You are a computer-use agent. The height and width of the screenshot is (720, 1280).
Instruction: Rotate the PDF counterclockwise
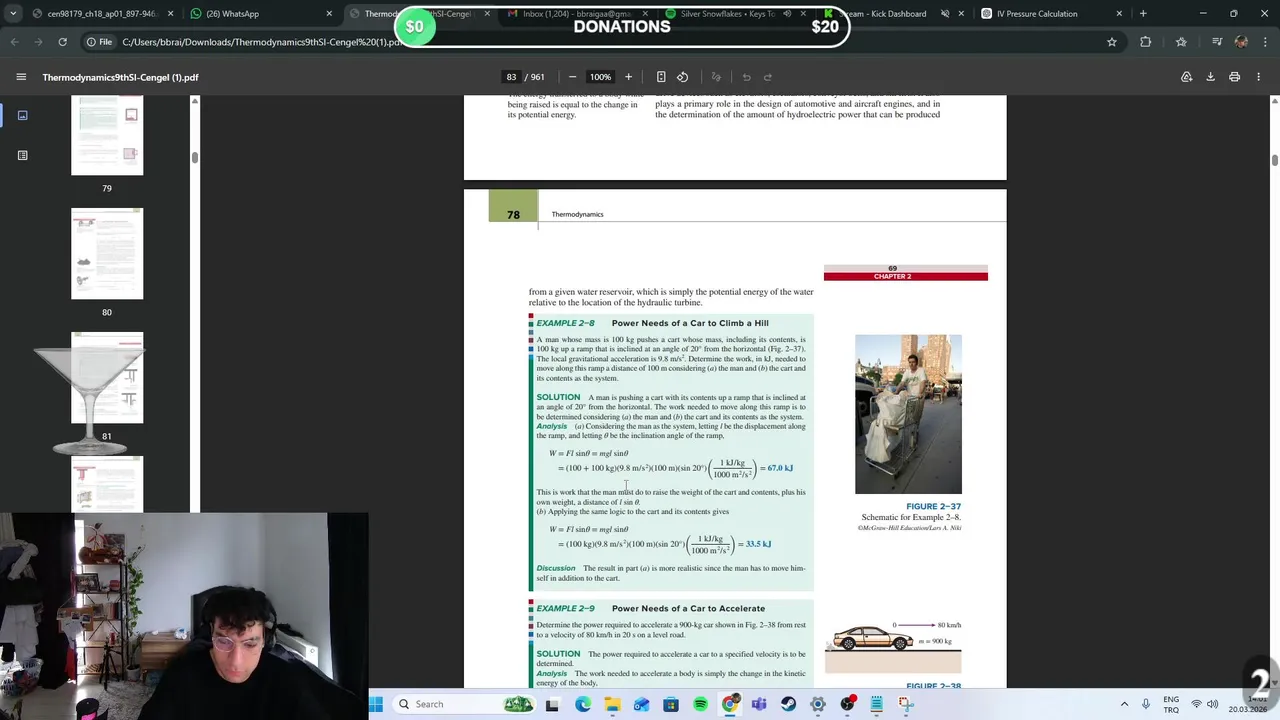(682, 77)
